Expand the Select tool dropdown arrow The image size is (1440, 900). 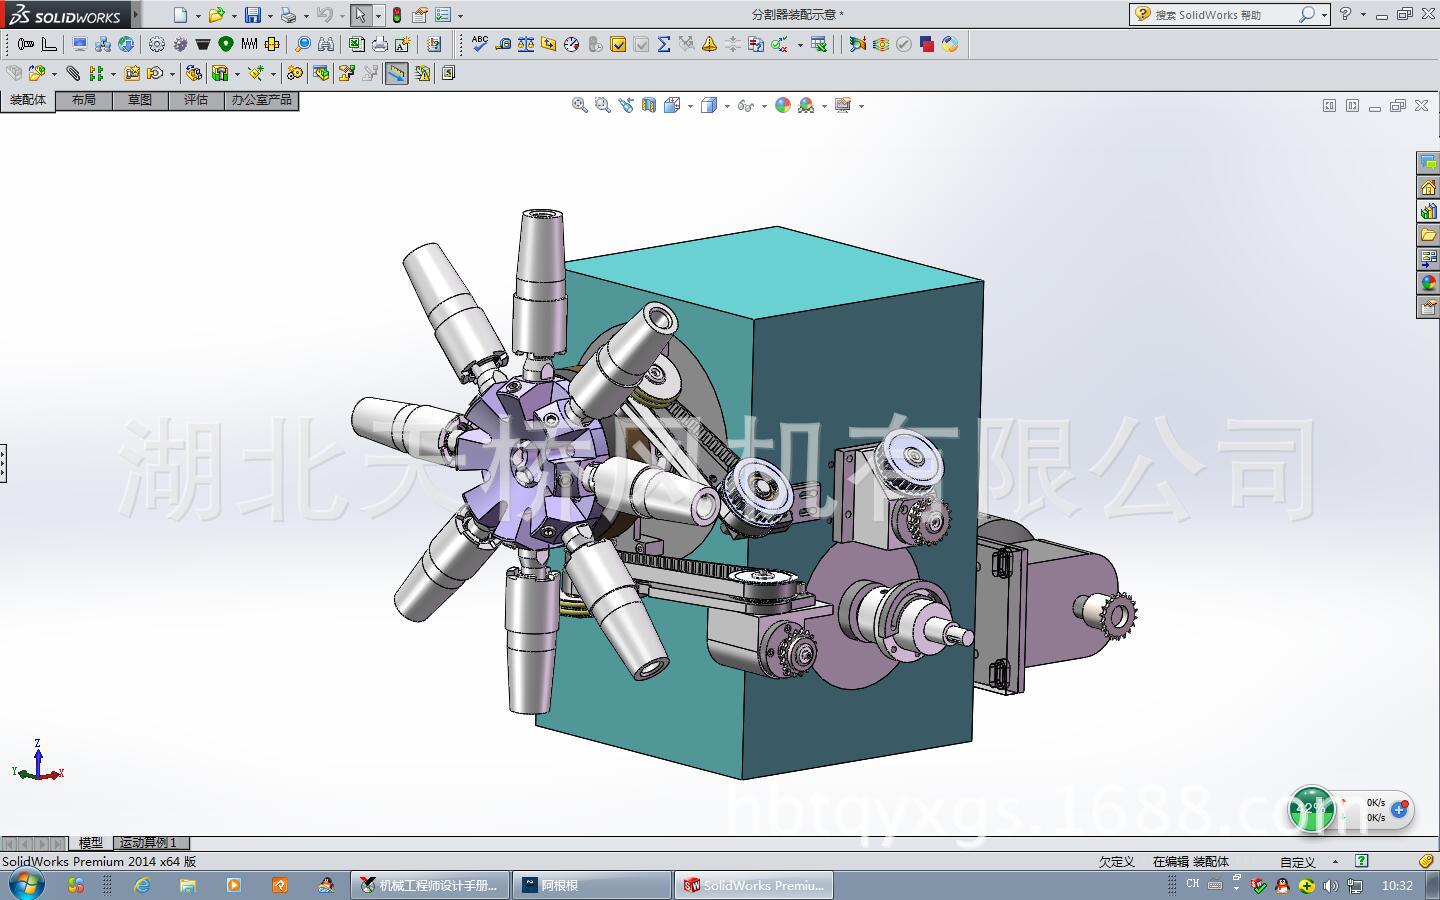pos(378,16)
